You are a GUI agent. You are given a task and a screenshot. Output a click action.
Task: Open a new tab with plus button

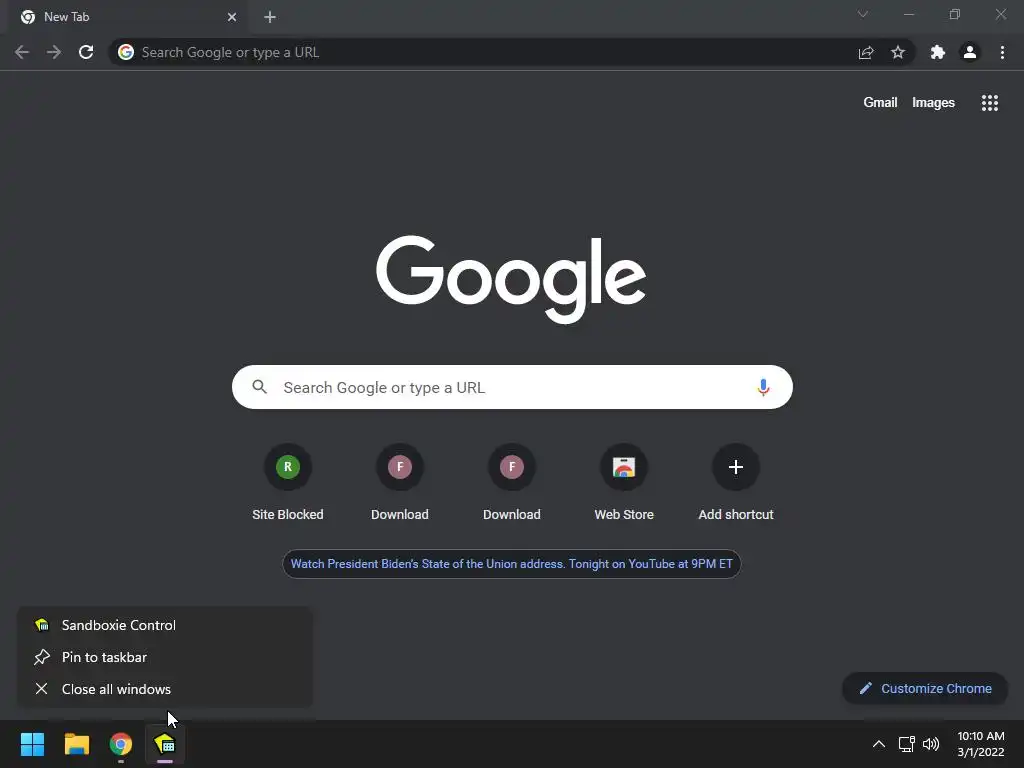click(x=270, y=17)
